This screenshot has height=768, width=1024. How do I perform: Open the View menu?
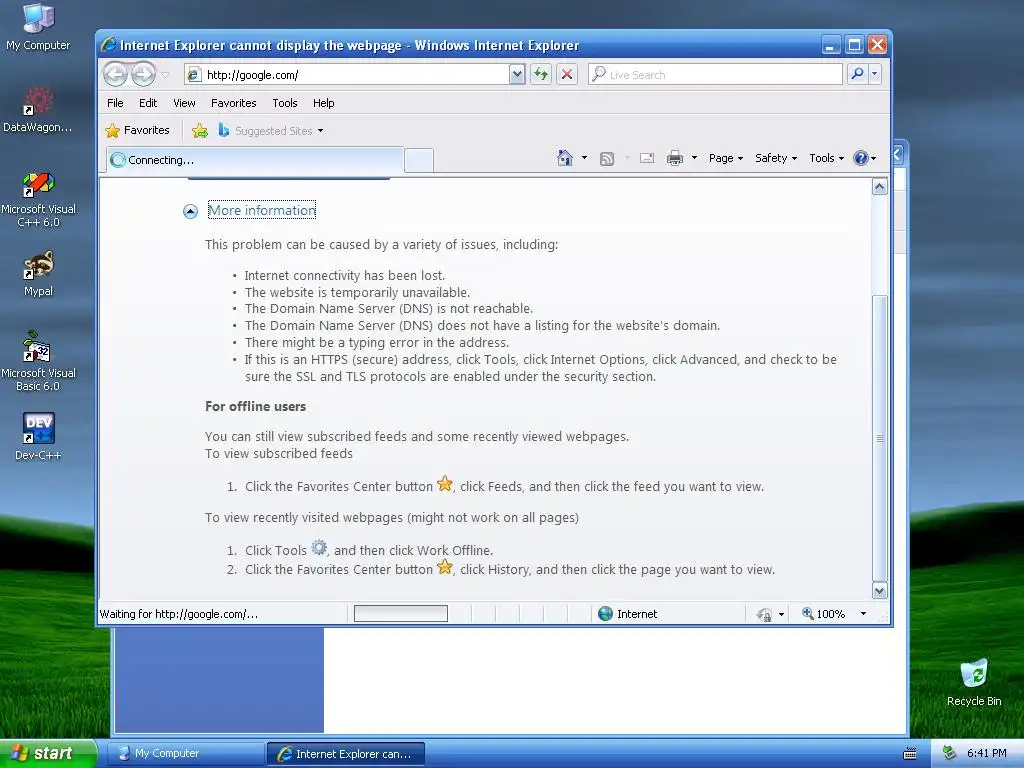pyautogui.click(x=184, y=103)
